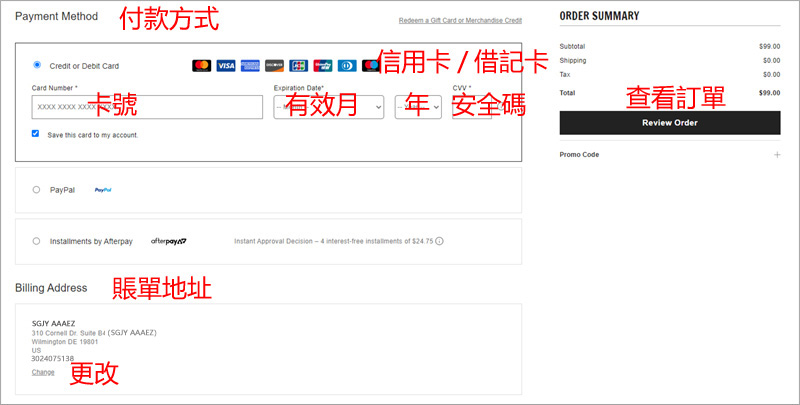
Task: Select the PayPal payment option
Action: click(37, 189)
